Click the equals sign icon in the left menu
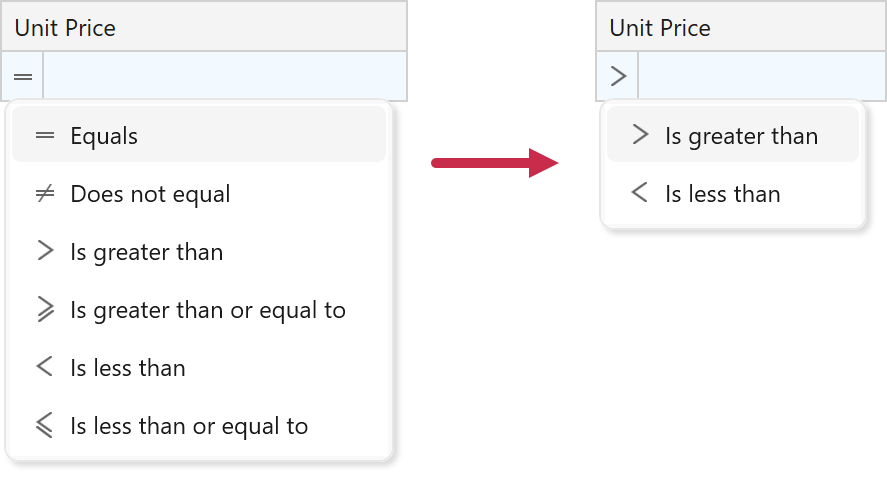887x484 pixels. [x=44, y=136]
